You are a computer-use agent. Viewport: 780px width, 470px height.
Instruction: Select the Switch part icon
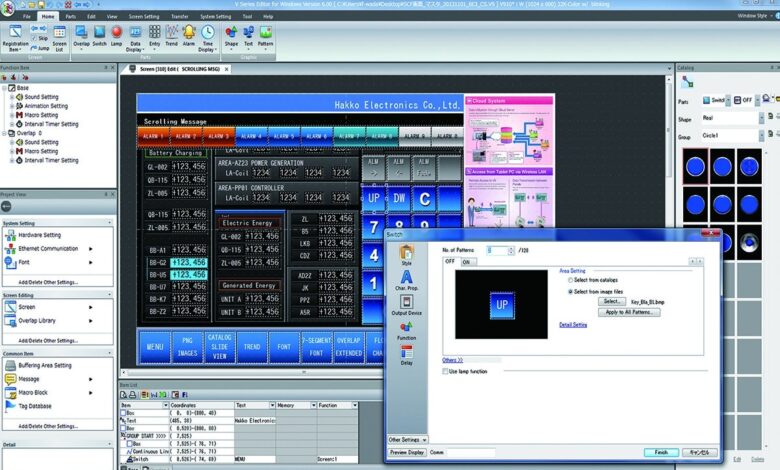(x=99, y=36)
